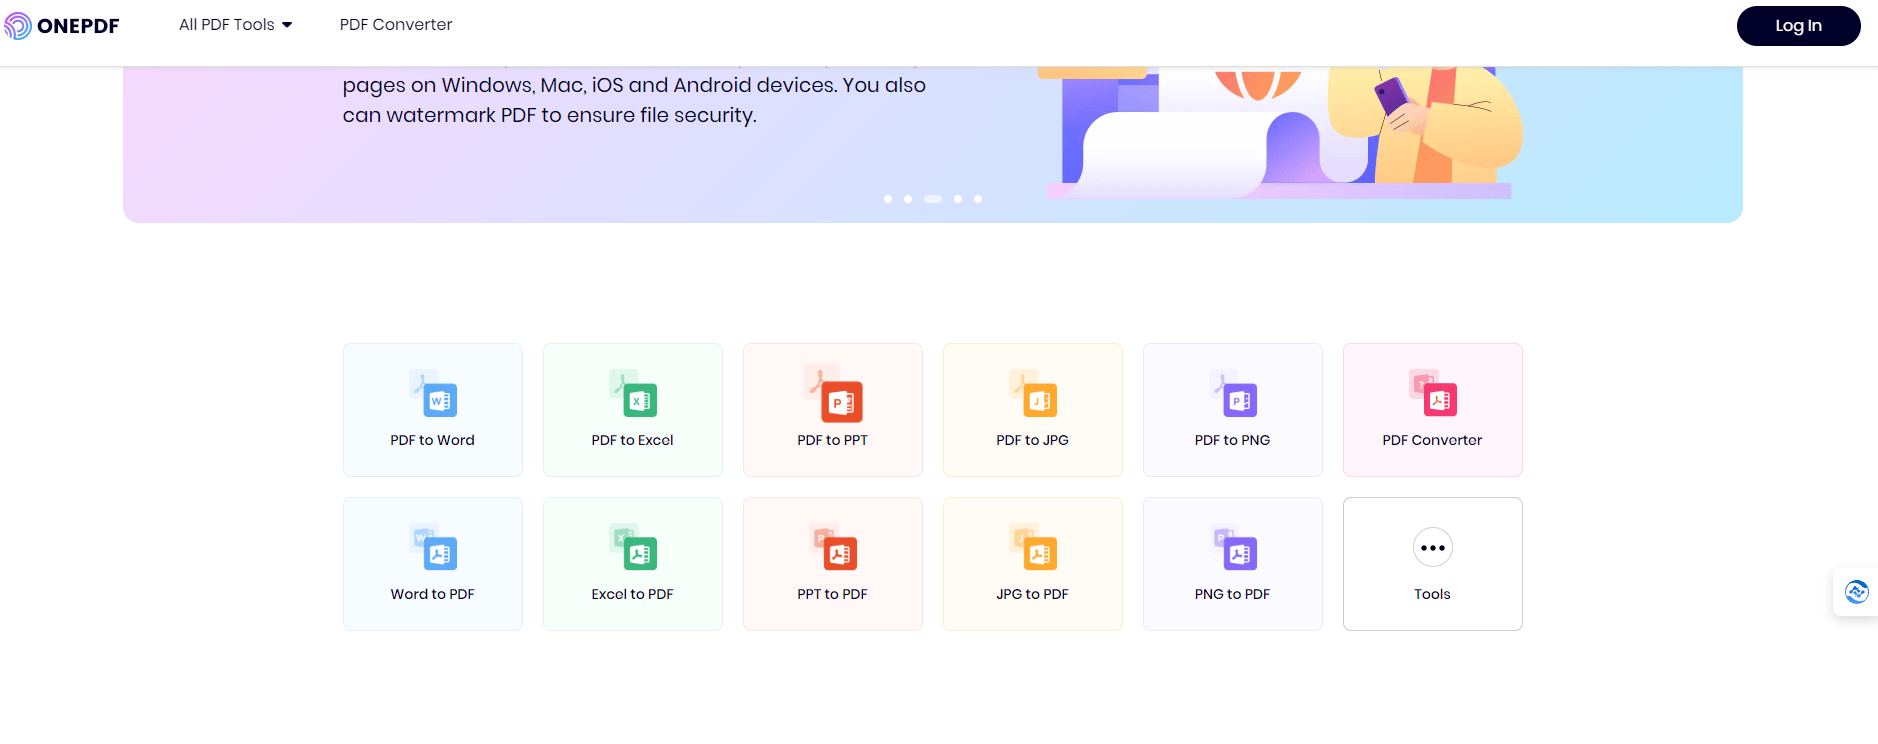The image size is (1878, 744).
Task: Open the PDF Converter tile in grid
Action: [x=1432, y=410]
